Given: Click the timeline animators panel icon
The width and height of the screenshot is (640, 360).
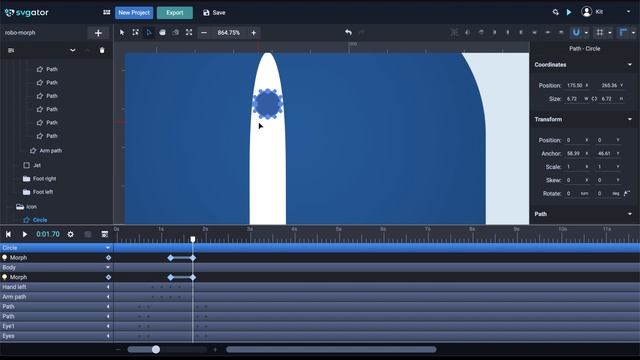Looking at the screenshot, I should pos(104,234).
